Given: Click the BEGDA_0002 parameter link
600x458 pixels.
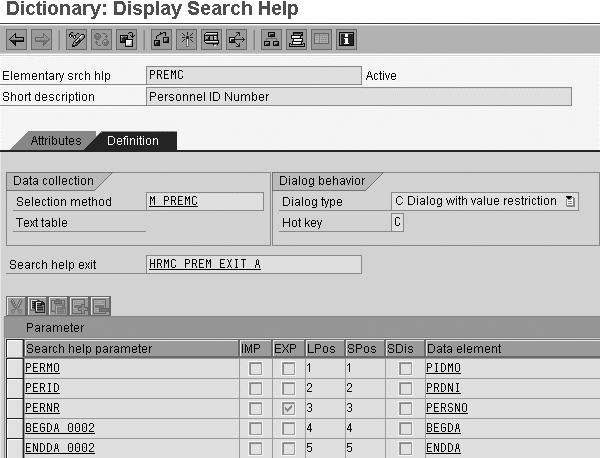Looking at the screenshot, I should coord(60,428).
